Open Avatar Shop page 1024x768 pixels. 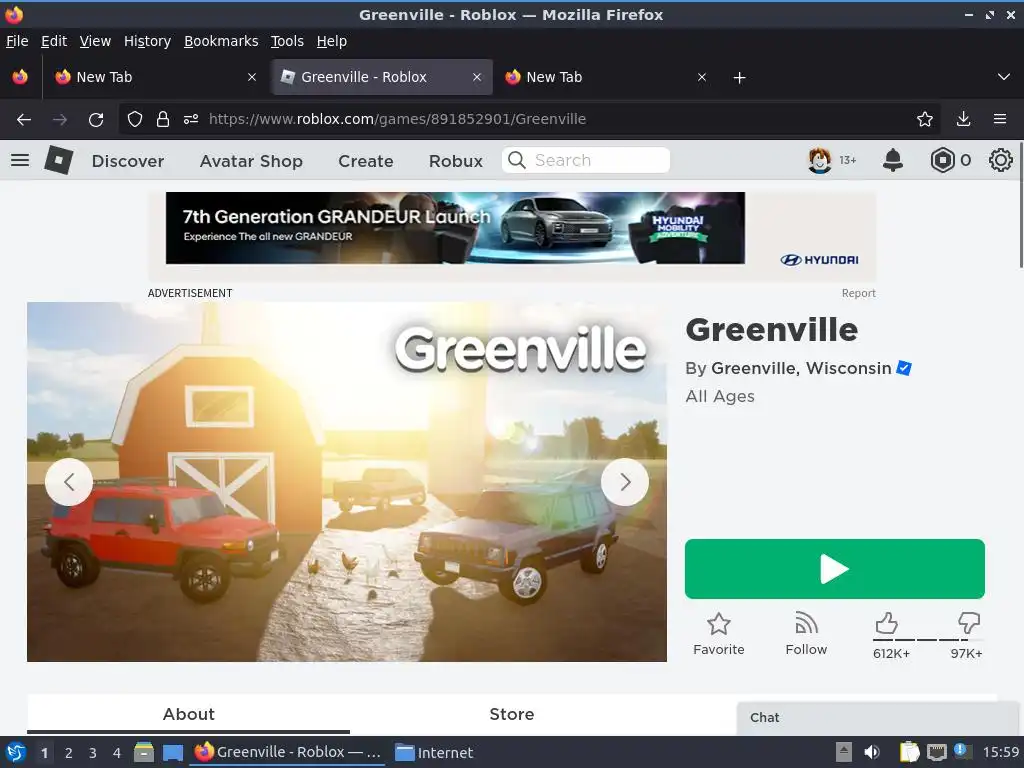pos(251,161)
